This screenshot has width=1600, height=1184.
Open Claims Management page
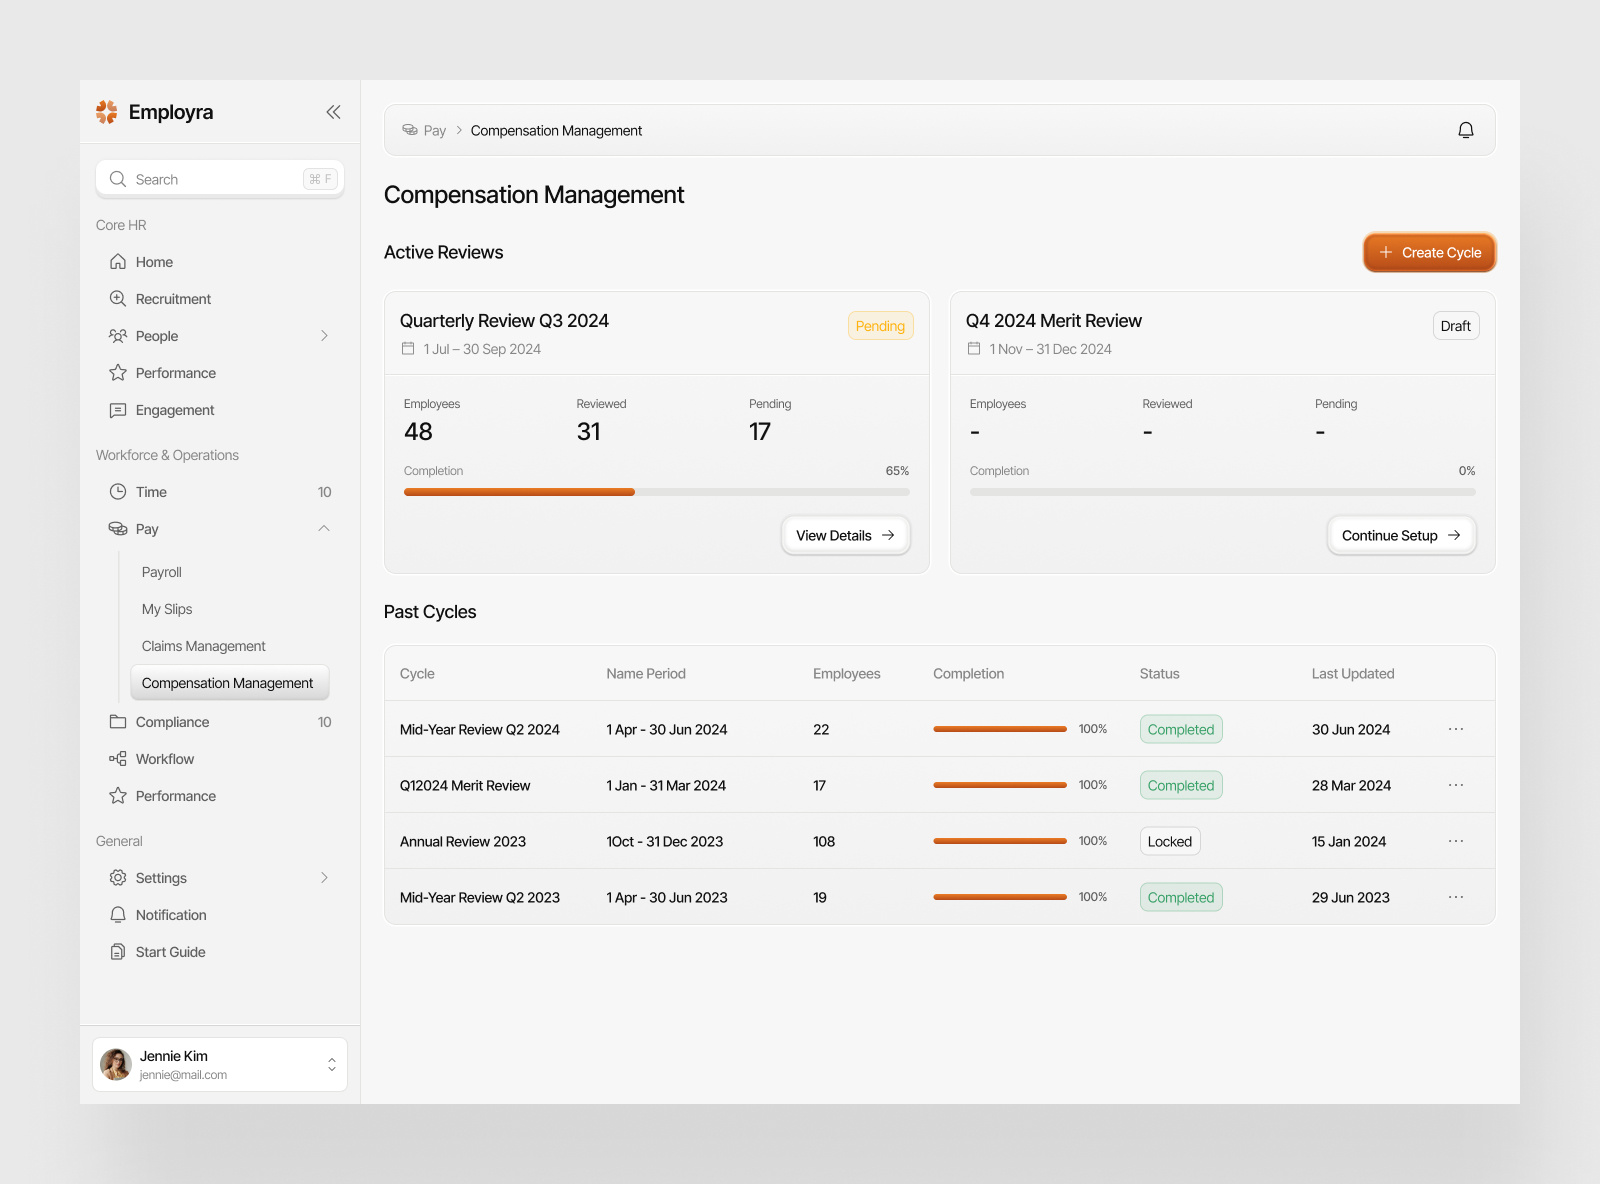coord(204,646)
